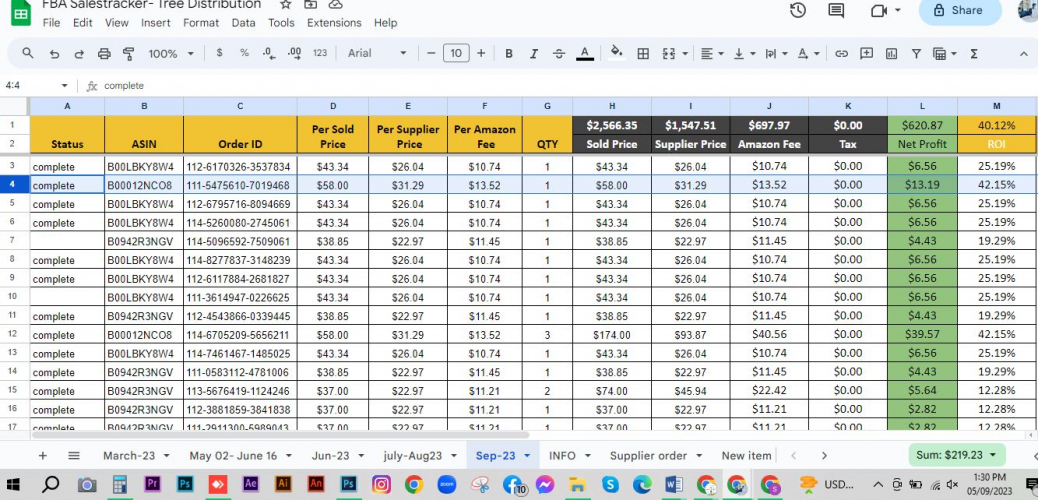Open more number formats 123 button
Viewport: 1038px width, 500px height.
point(320,53)
